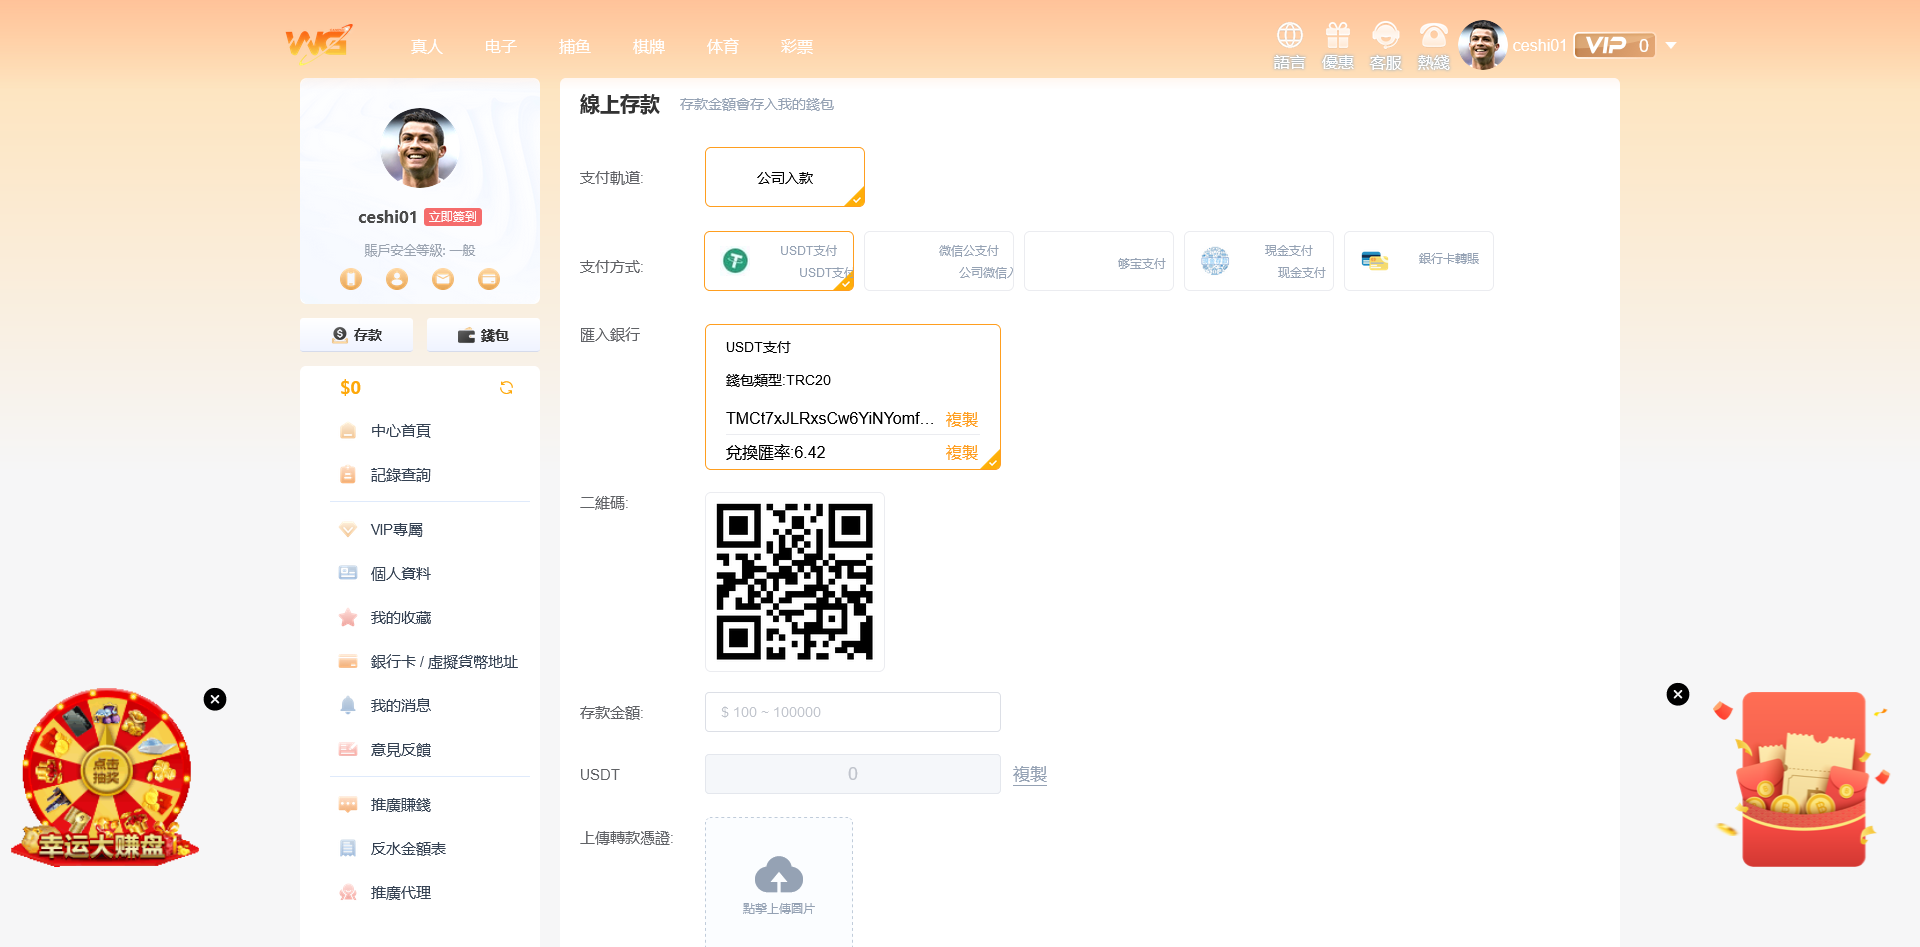Open 記錄查詢 in the sidebar
1920x947 pixels.
[x=400, y=475]
